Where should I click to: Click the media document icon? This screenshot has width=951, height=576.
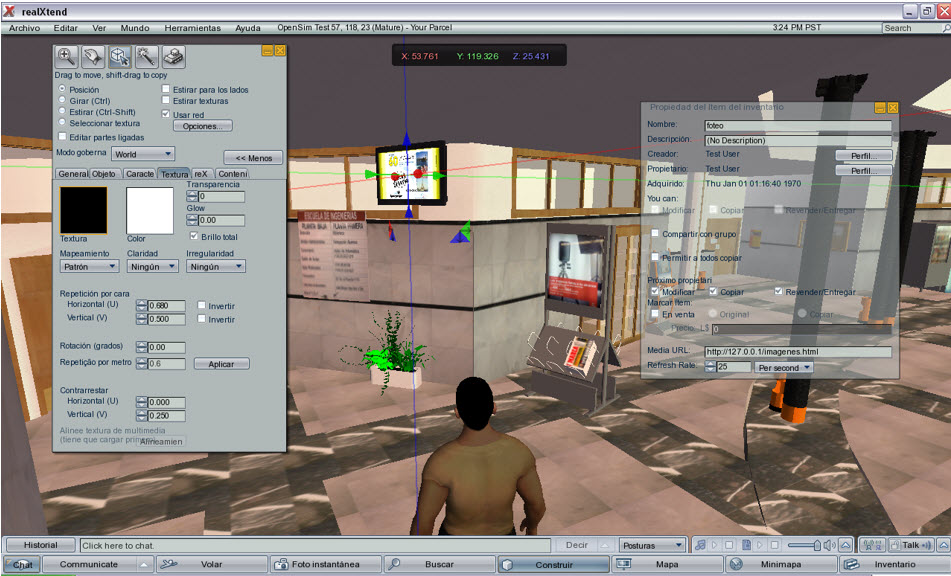pyautogui.click(x=746, y=545)
